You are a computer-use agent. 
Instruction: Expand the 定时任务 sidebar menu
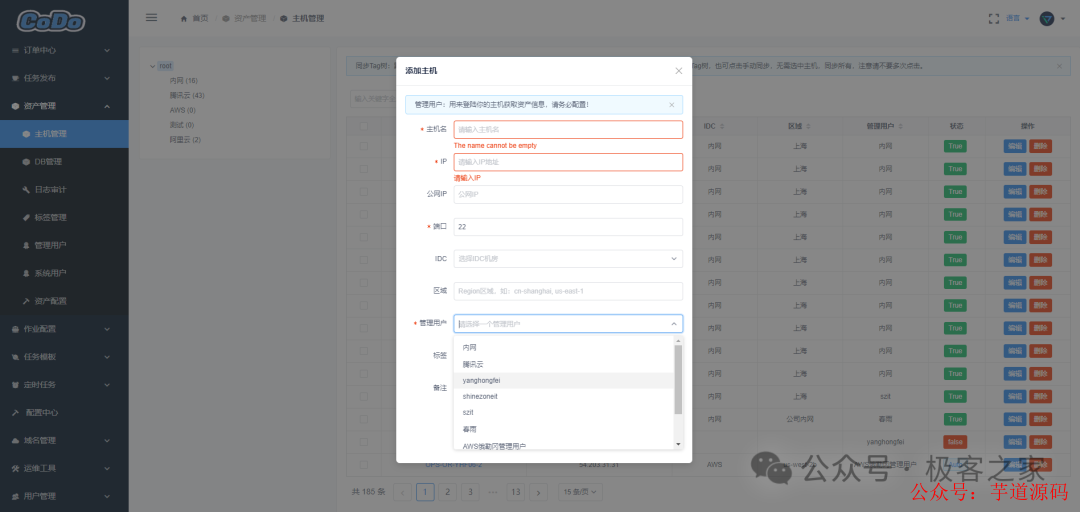coord(64,385)
